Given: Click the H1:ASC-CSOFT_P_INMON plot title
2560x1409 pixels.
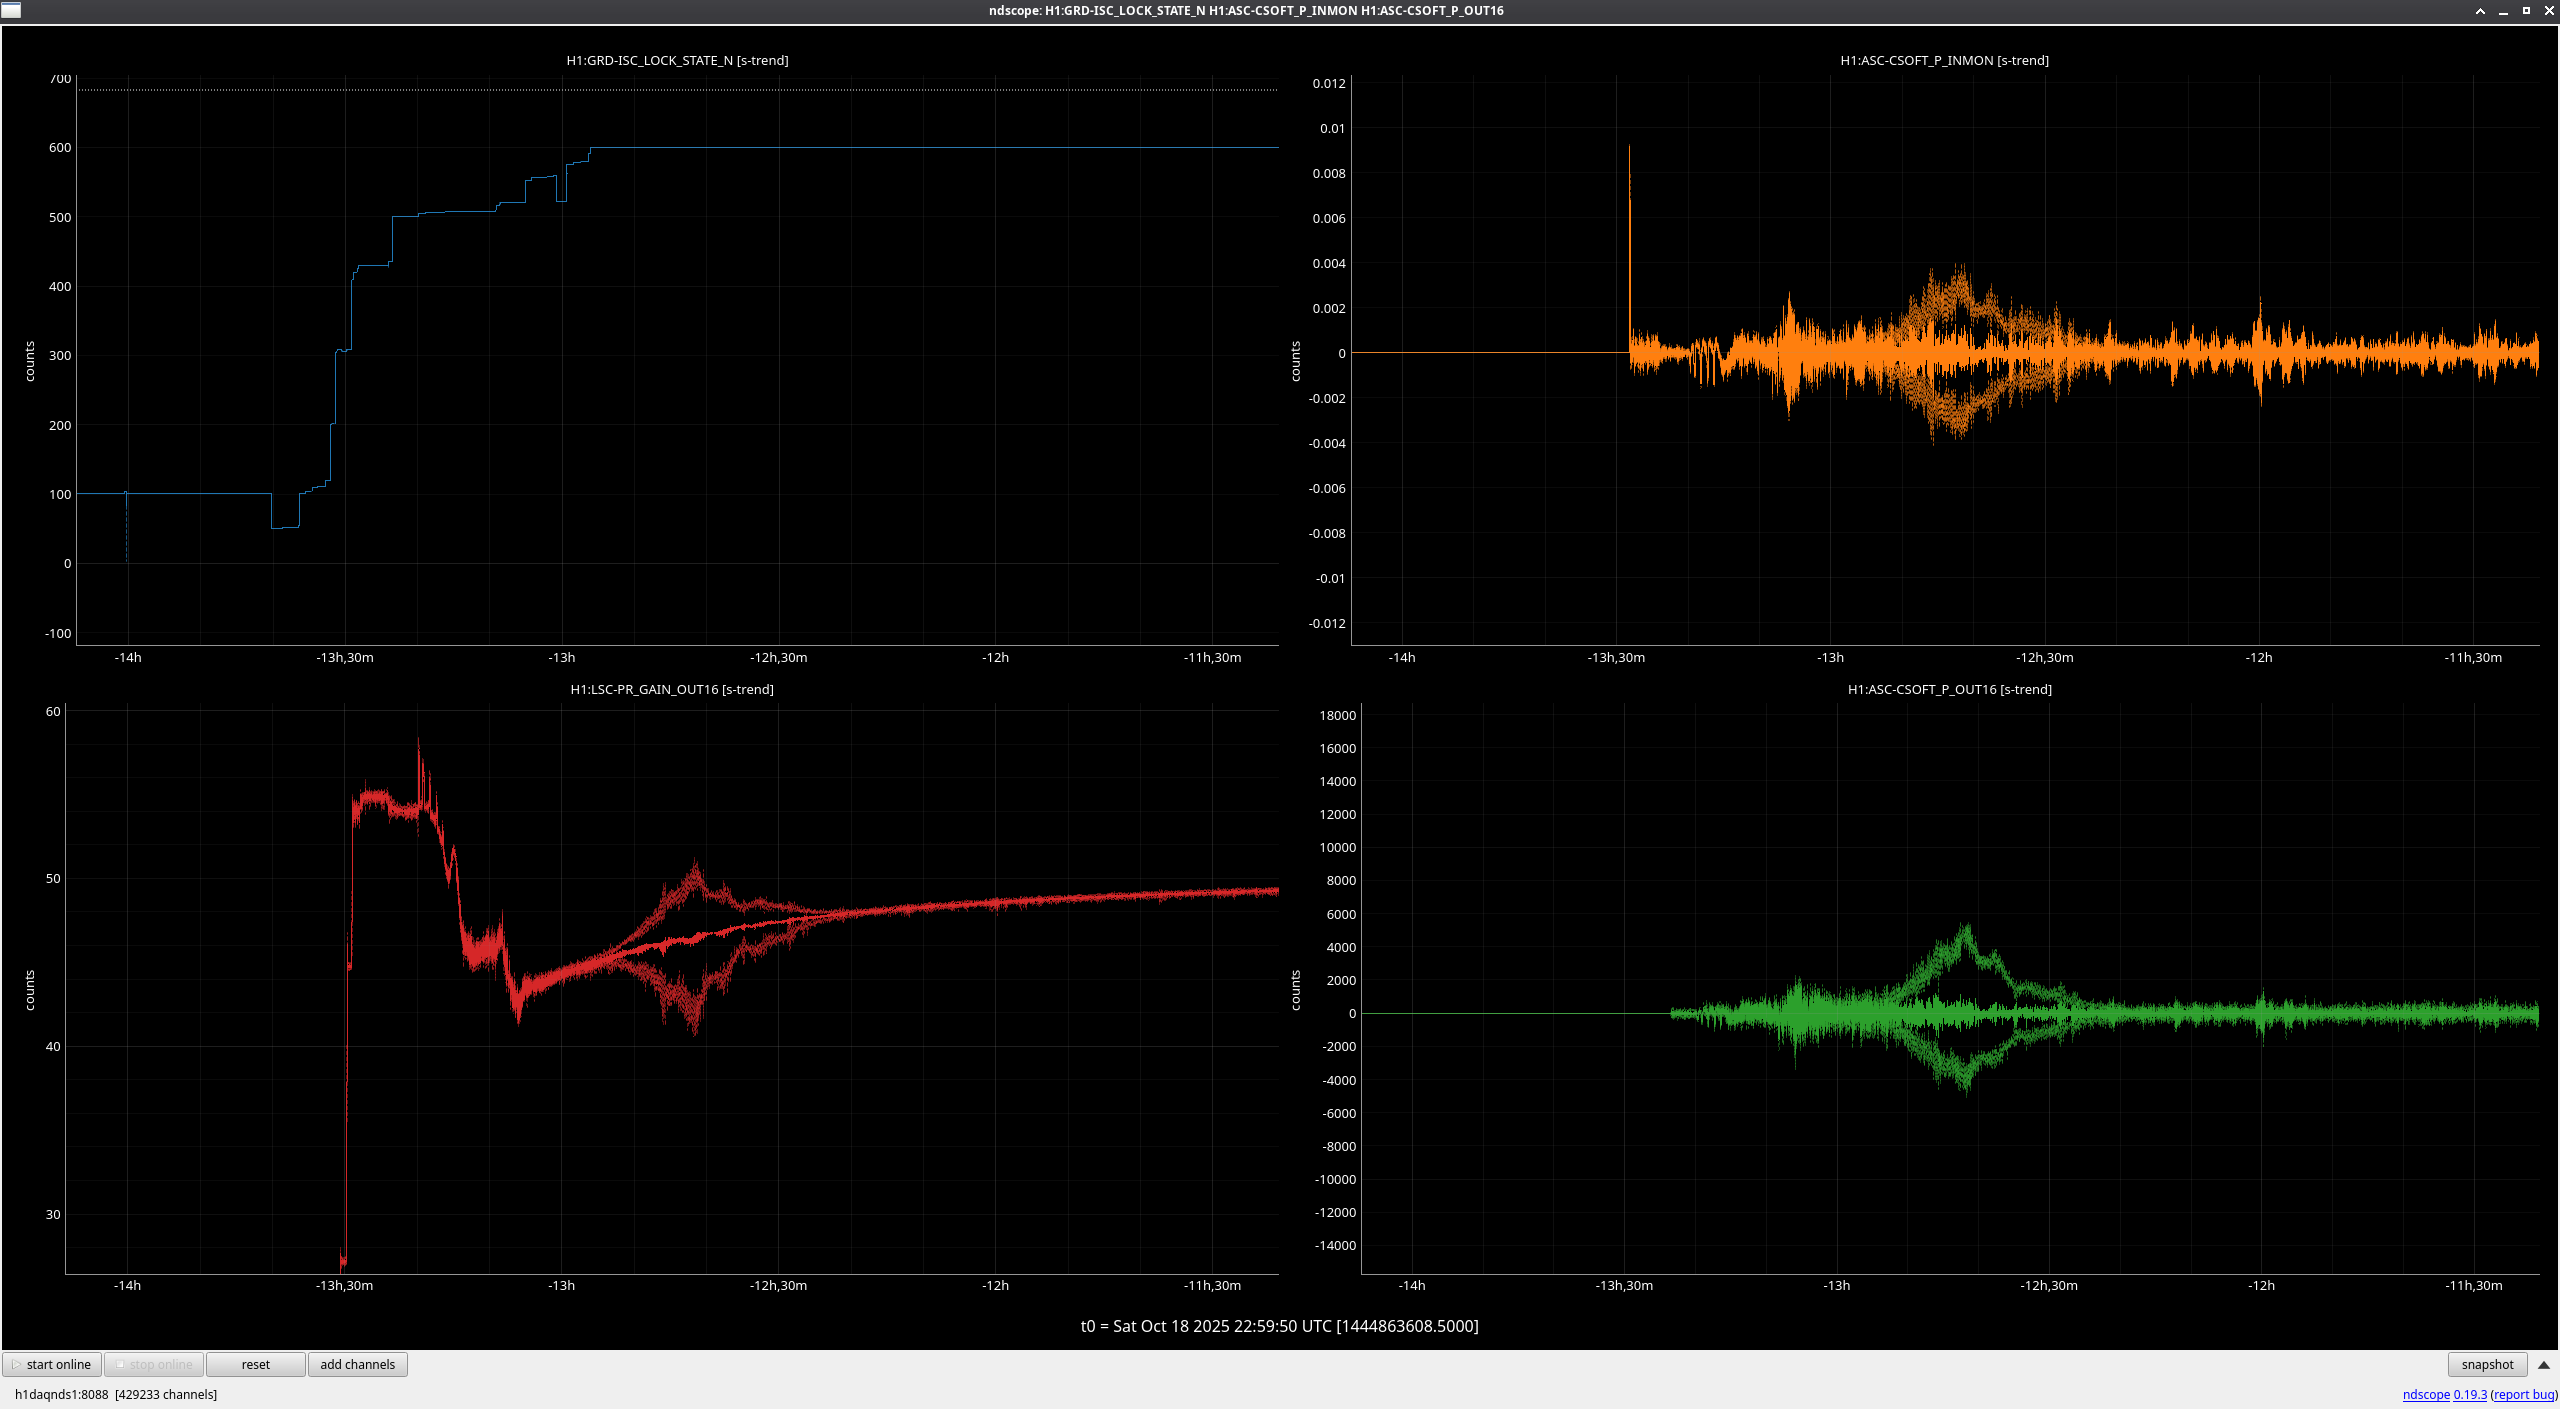Looking at the screenshot, I should coord(1944,60).
